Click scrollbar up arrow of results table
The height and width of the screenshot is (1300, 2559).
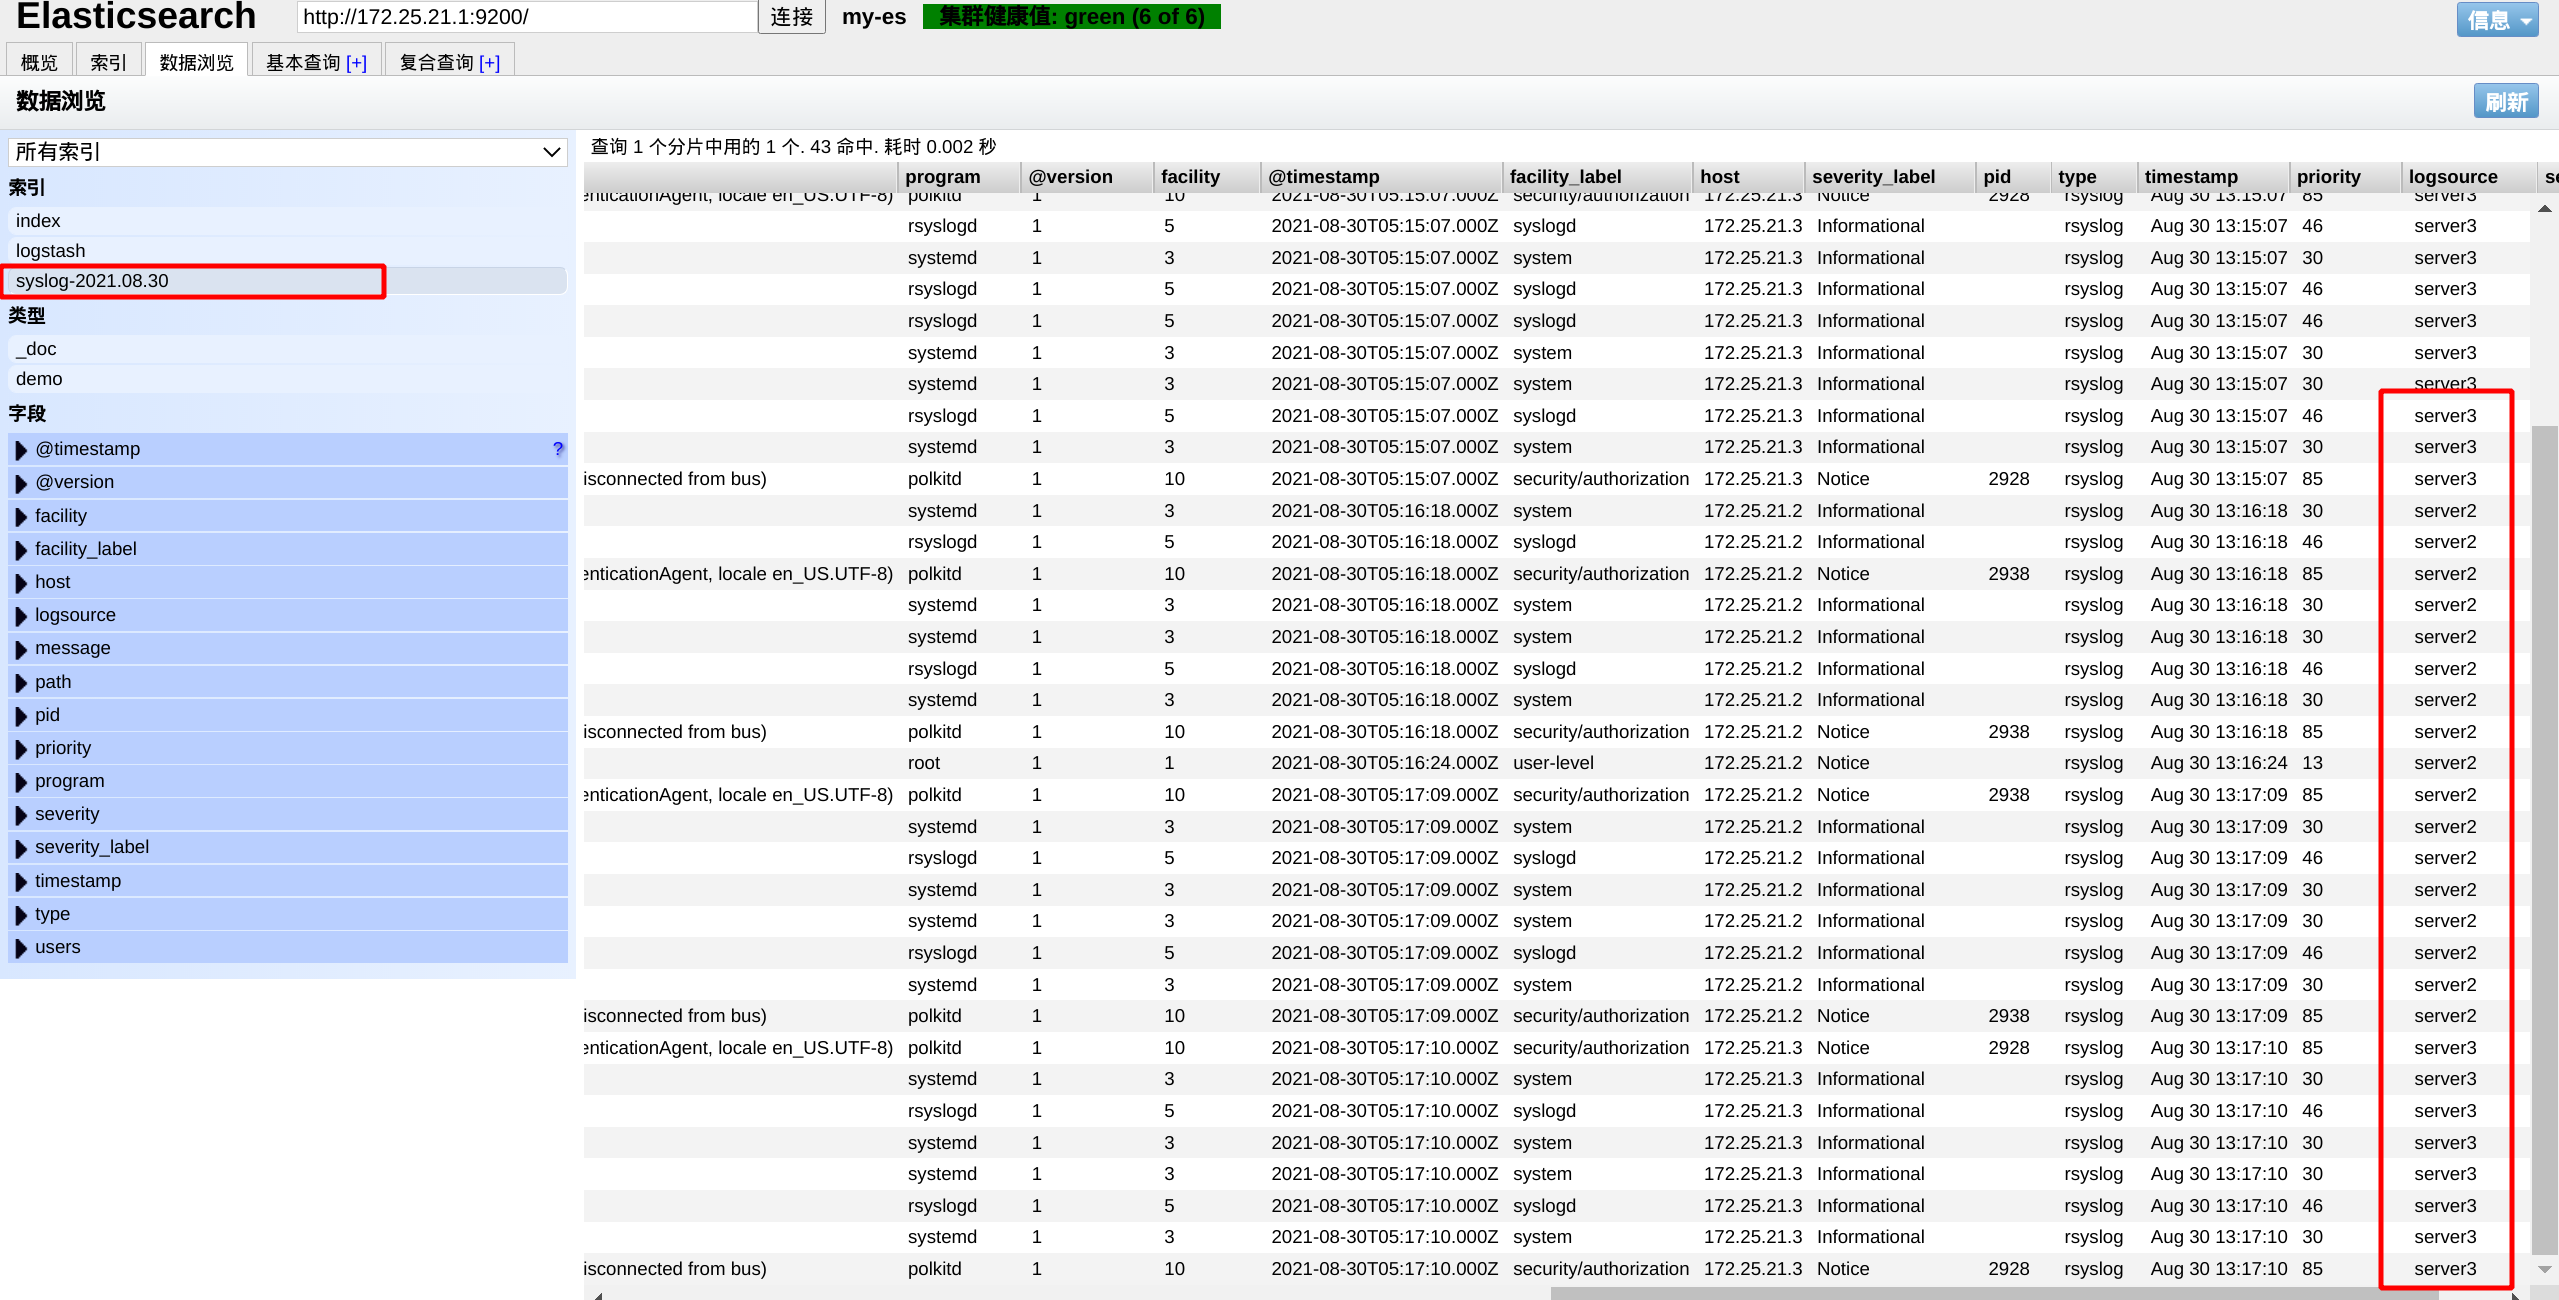(x=2544, y=208)
